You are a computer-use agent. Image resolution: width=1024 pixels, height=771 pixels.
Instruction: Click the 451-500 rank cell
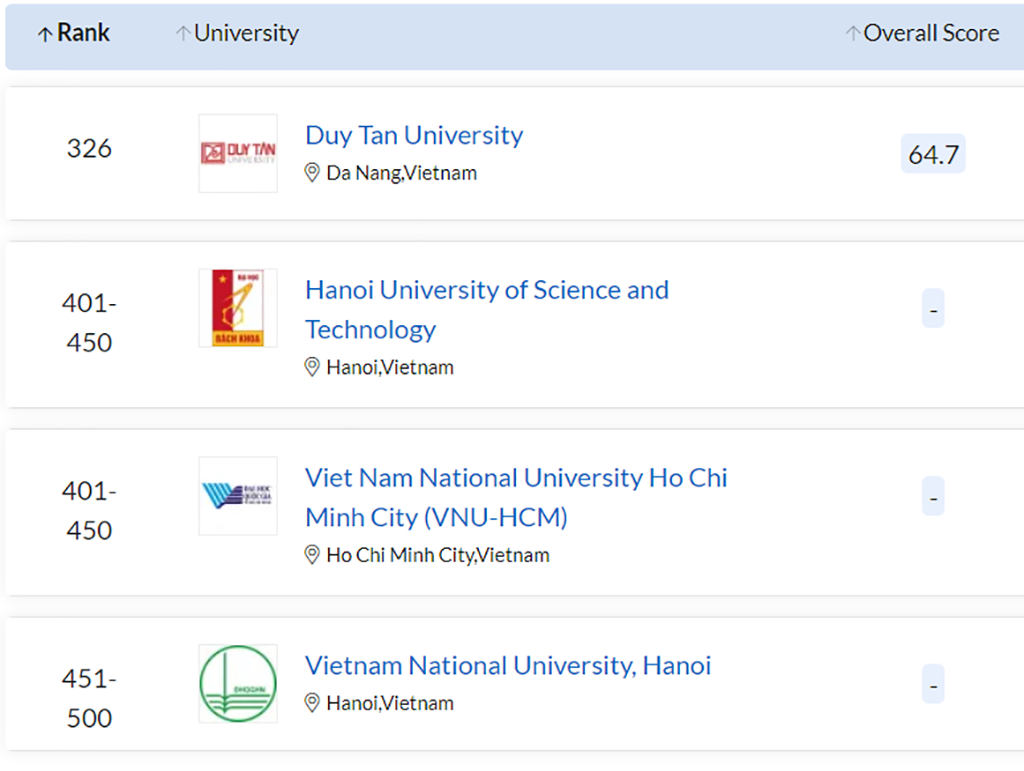click(x=89, y=698)
